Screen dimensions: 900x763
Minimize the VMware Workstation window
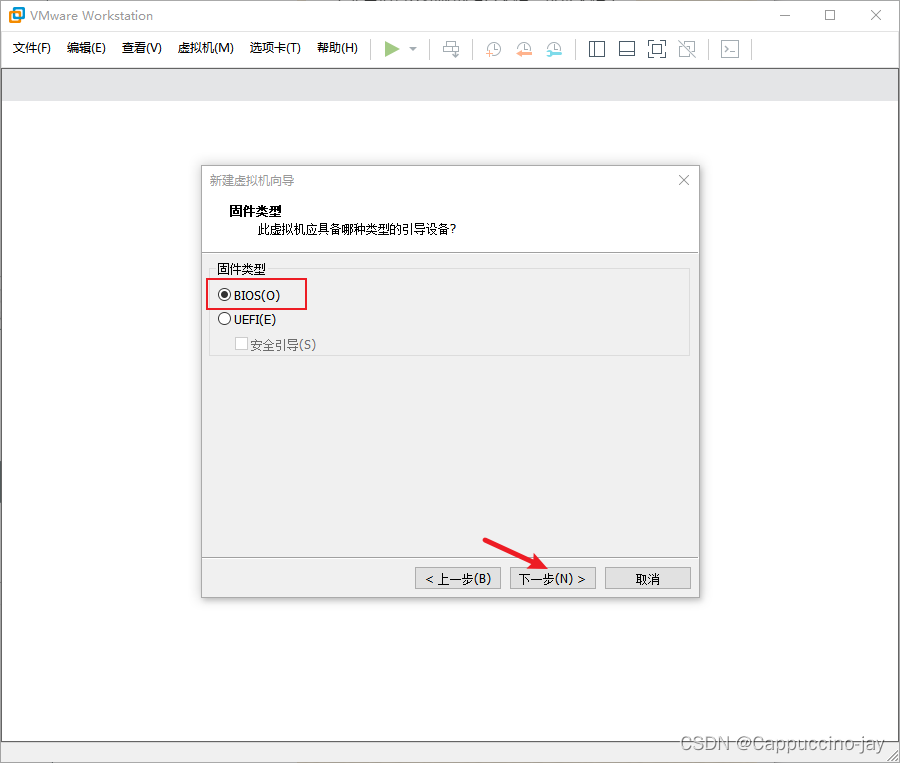[x=785, y=16]
